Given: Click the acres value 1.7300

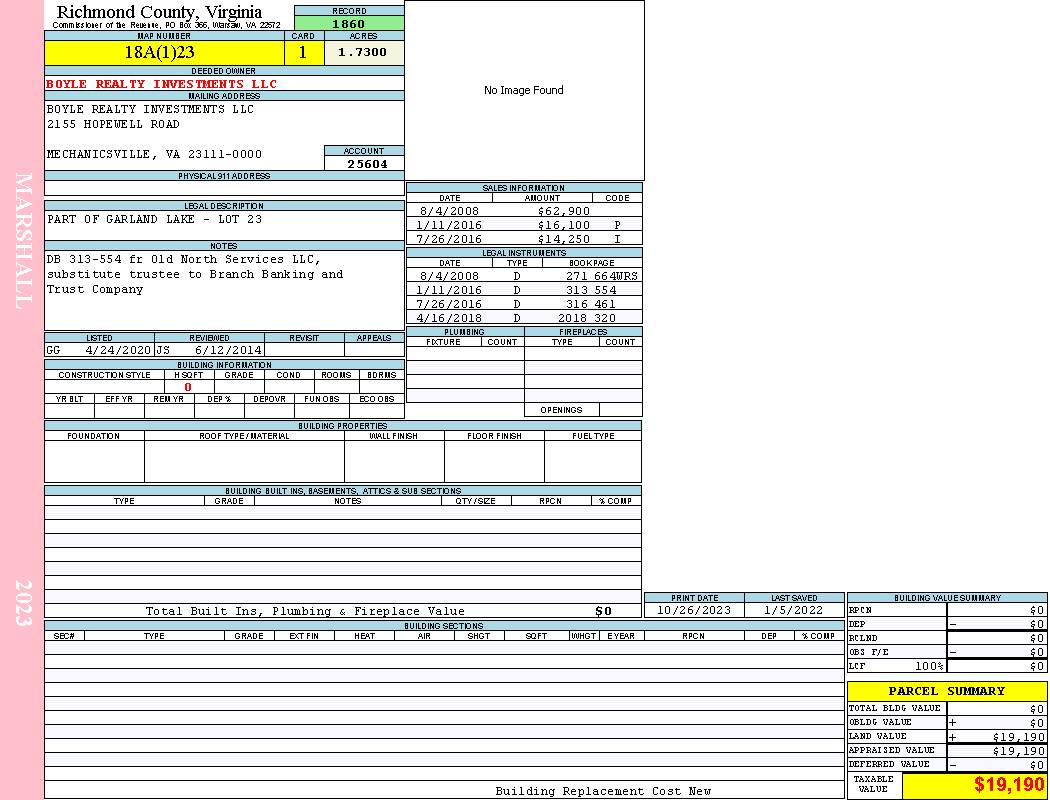Looking at the screenshot, I should pyautogui.click(x=363, y=53).
